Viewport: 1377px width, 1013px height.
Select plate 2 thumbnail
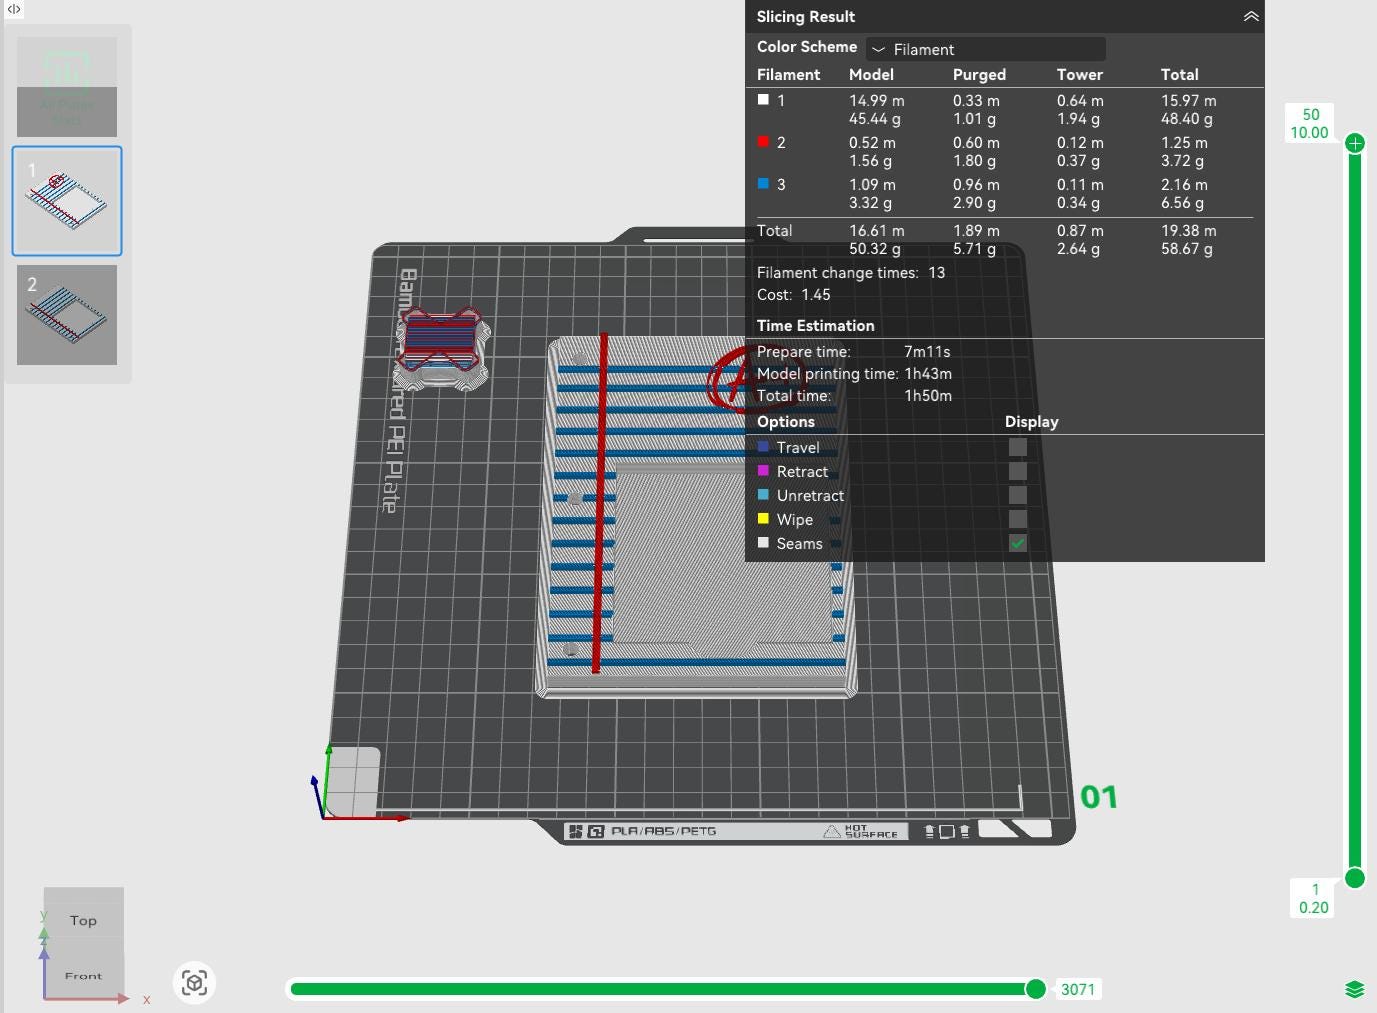click(x=67, y=314)
